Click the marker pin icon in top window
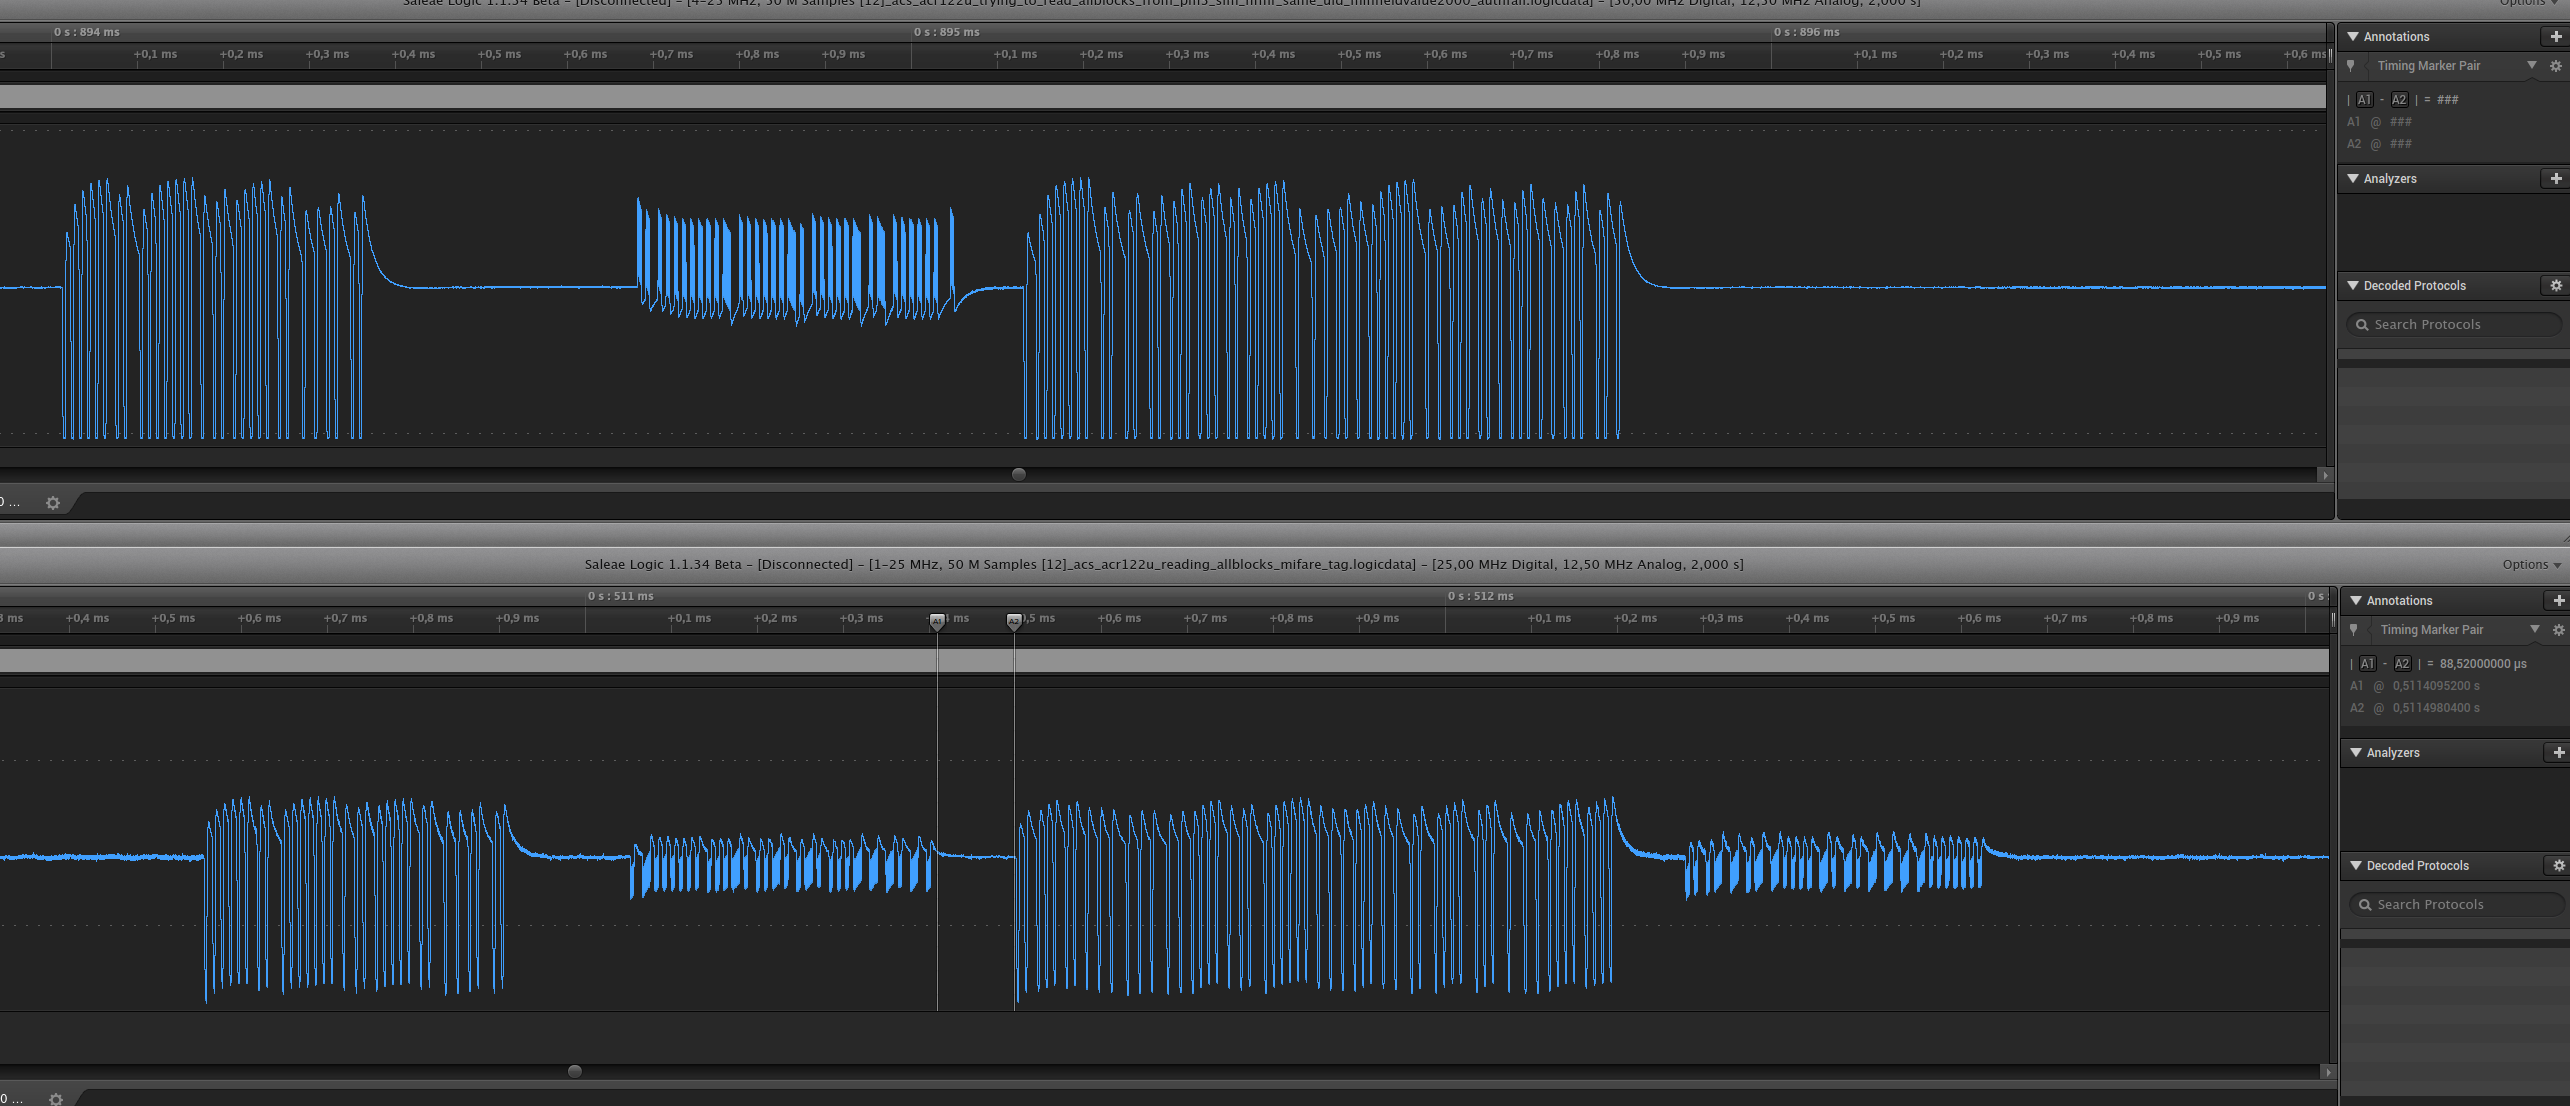 click(2351, 66)
